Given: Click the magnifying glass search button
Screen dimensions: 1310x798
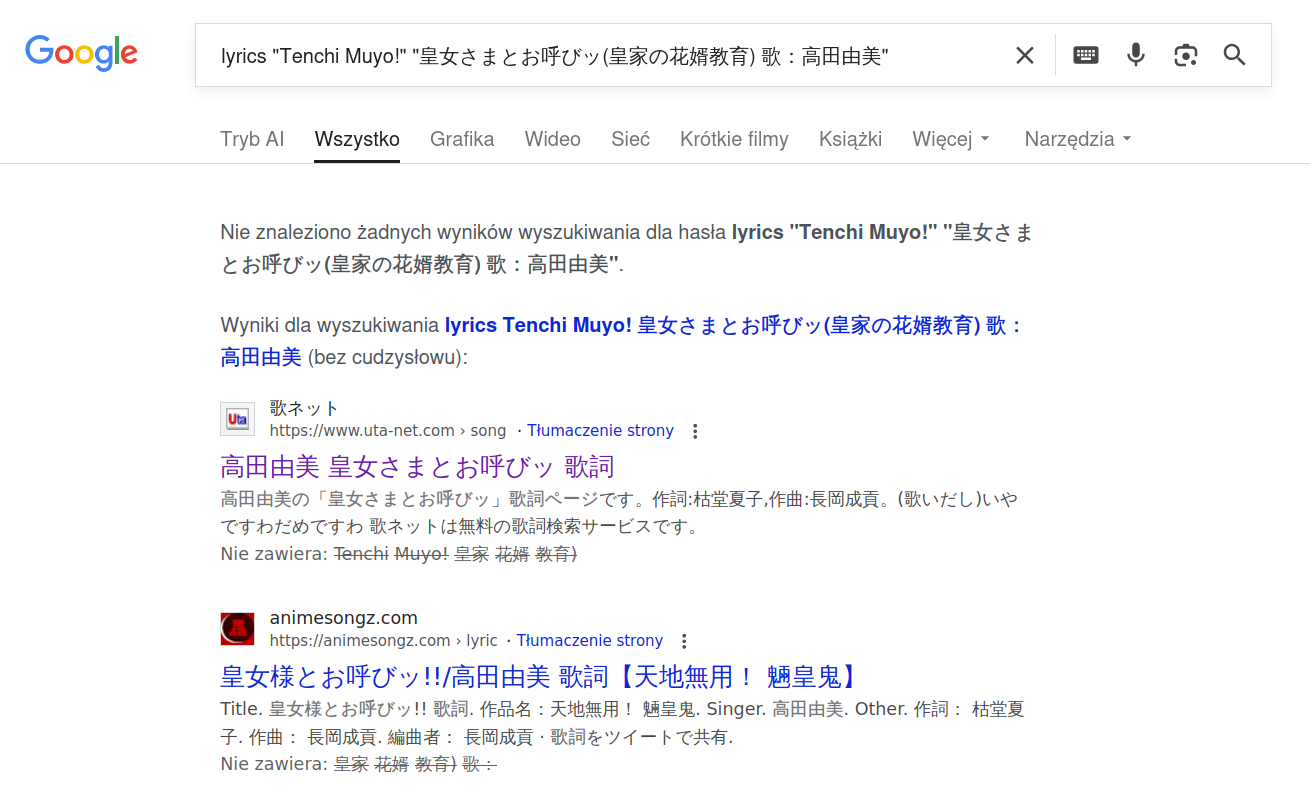Looking at the screenshot, I should pos(1234,56).
